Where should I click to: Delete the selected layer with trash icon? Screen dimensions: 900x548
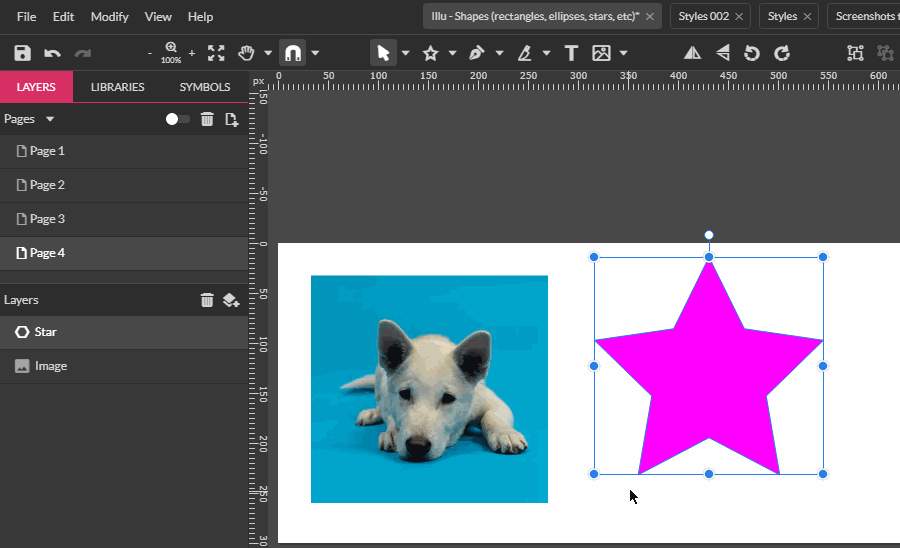[x=207, y=300]
